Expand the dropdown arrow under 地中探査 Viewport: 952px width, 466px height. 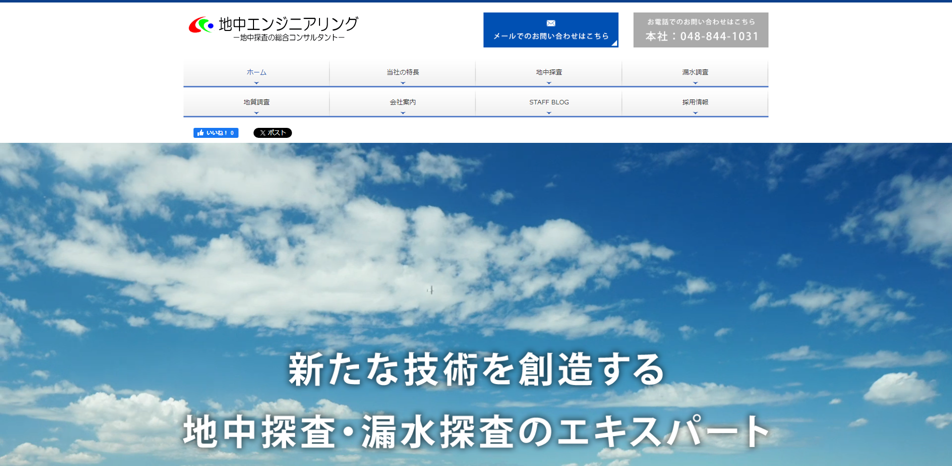click(549, 83)
